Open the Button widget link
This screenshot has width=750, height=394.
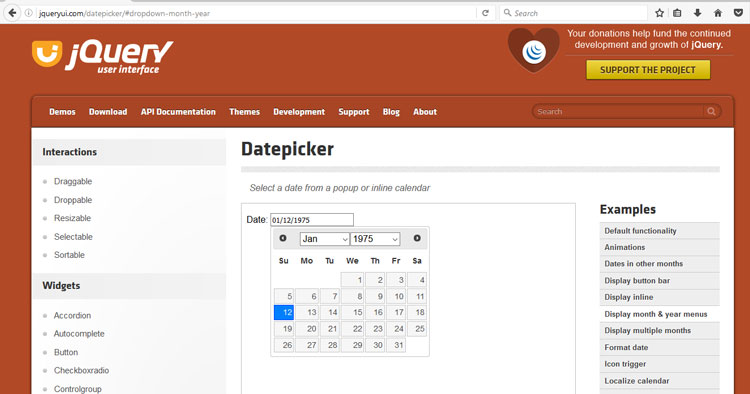66,352
